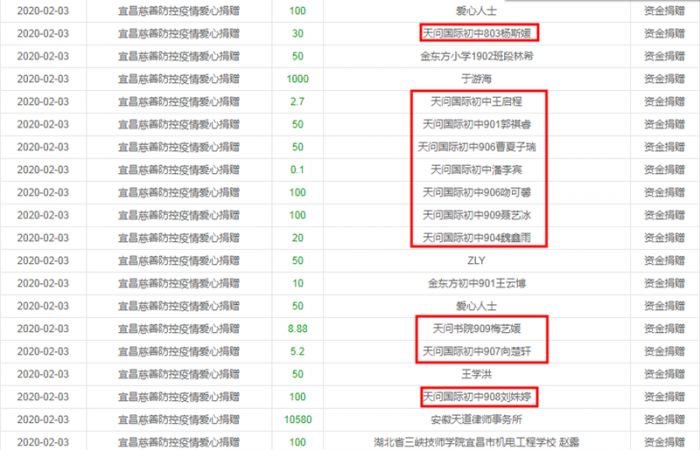This screenshot has height=450, width=700.
Task: Select donor 安徽天道律师事务所
Action: tap(476, 419)
